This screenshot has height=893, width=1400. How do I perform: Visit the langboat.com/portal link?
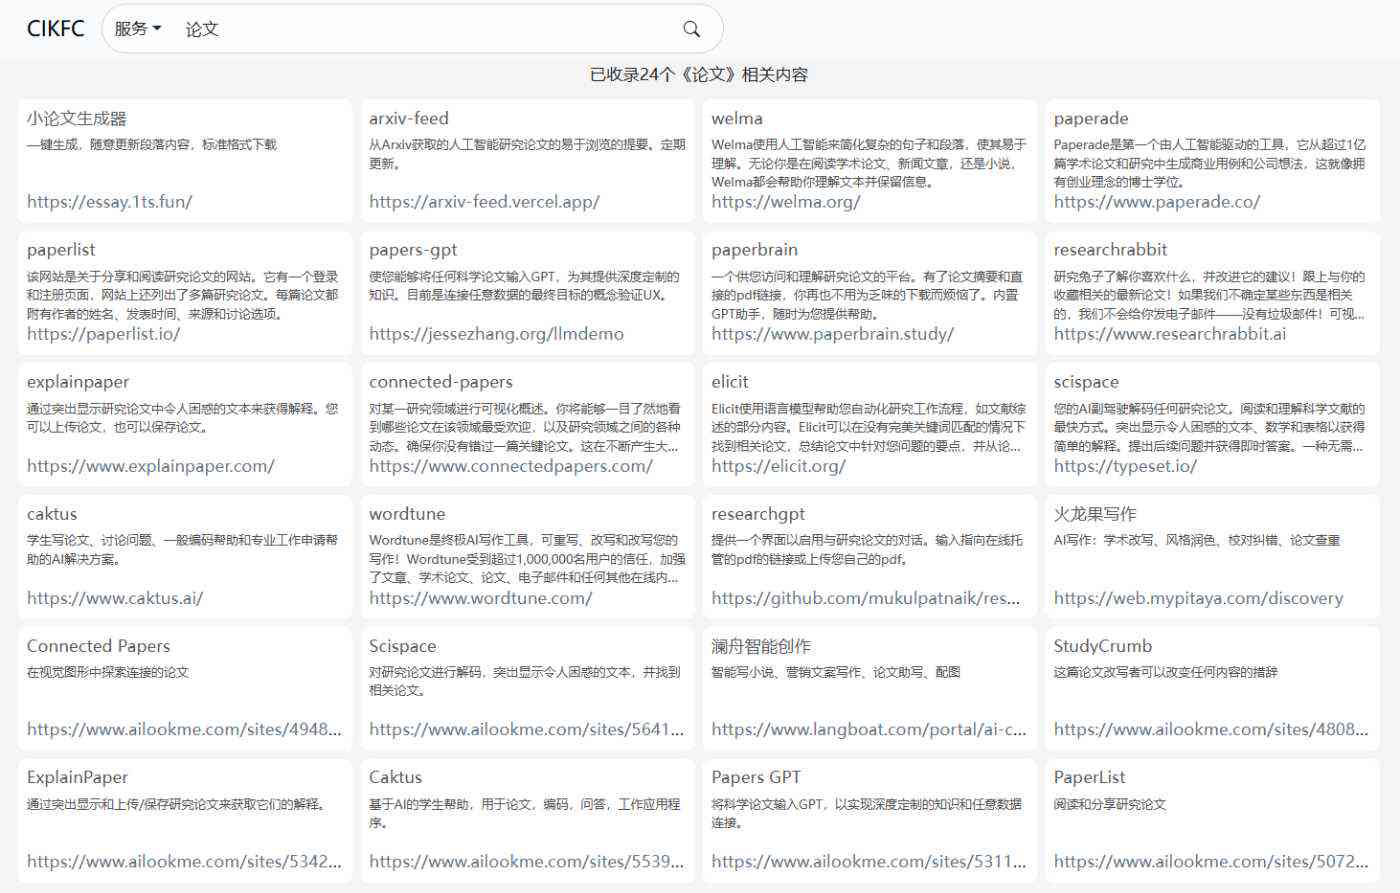869,729
